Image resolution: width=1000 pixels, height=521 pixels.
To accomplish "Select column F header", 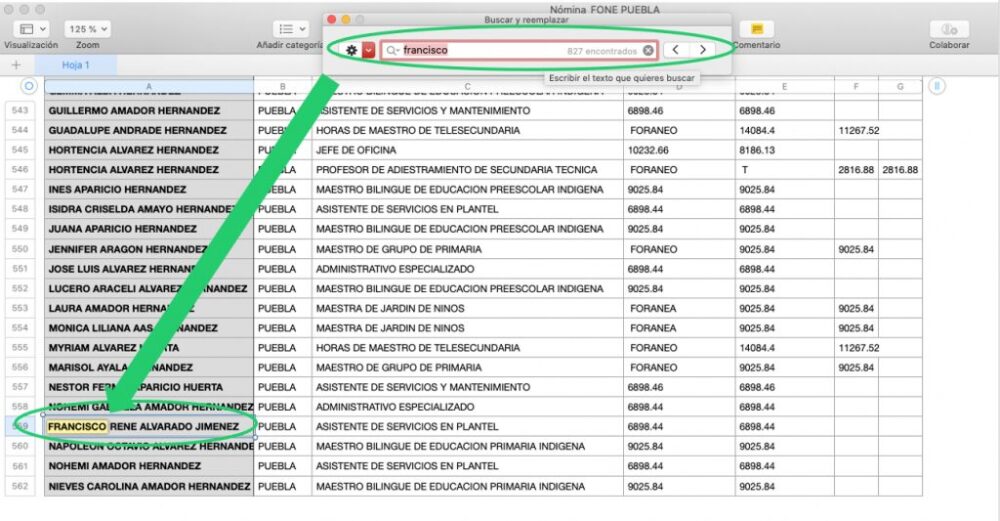I will [856, 86].
